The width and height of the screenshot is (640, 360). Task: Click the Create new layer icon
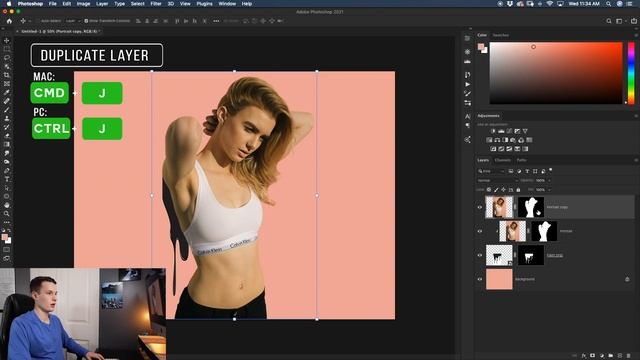(x=620, y=356)
